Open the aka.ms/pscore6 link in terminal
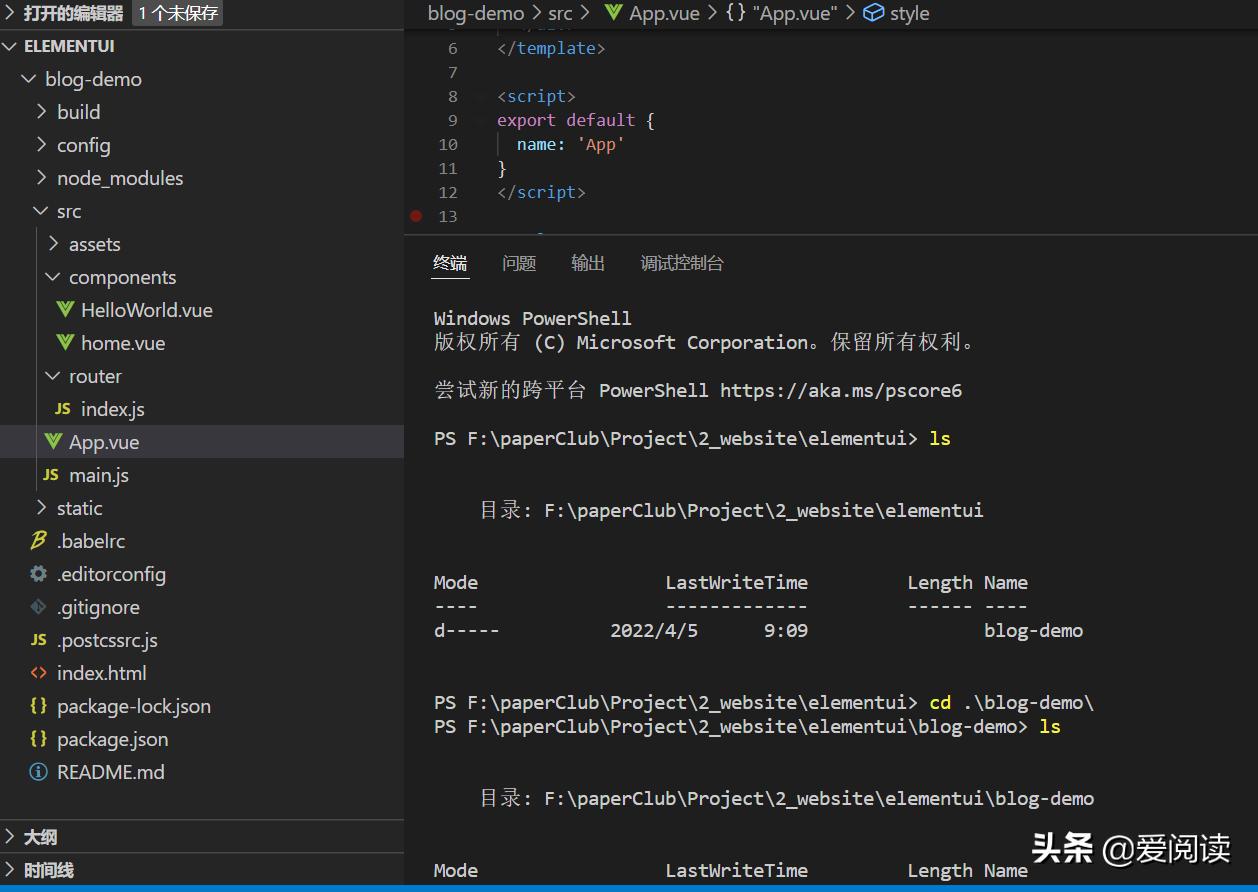The height and width of the screenshot is (892, 1258). (840, 390)
